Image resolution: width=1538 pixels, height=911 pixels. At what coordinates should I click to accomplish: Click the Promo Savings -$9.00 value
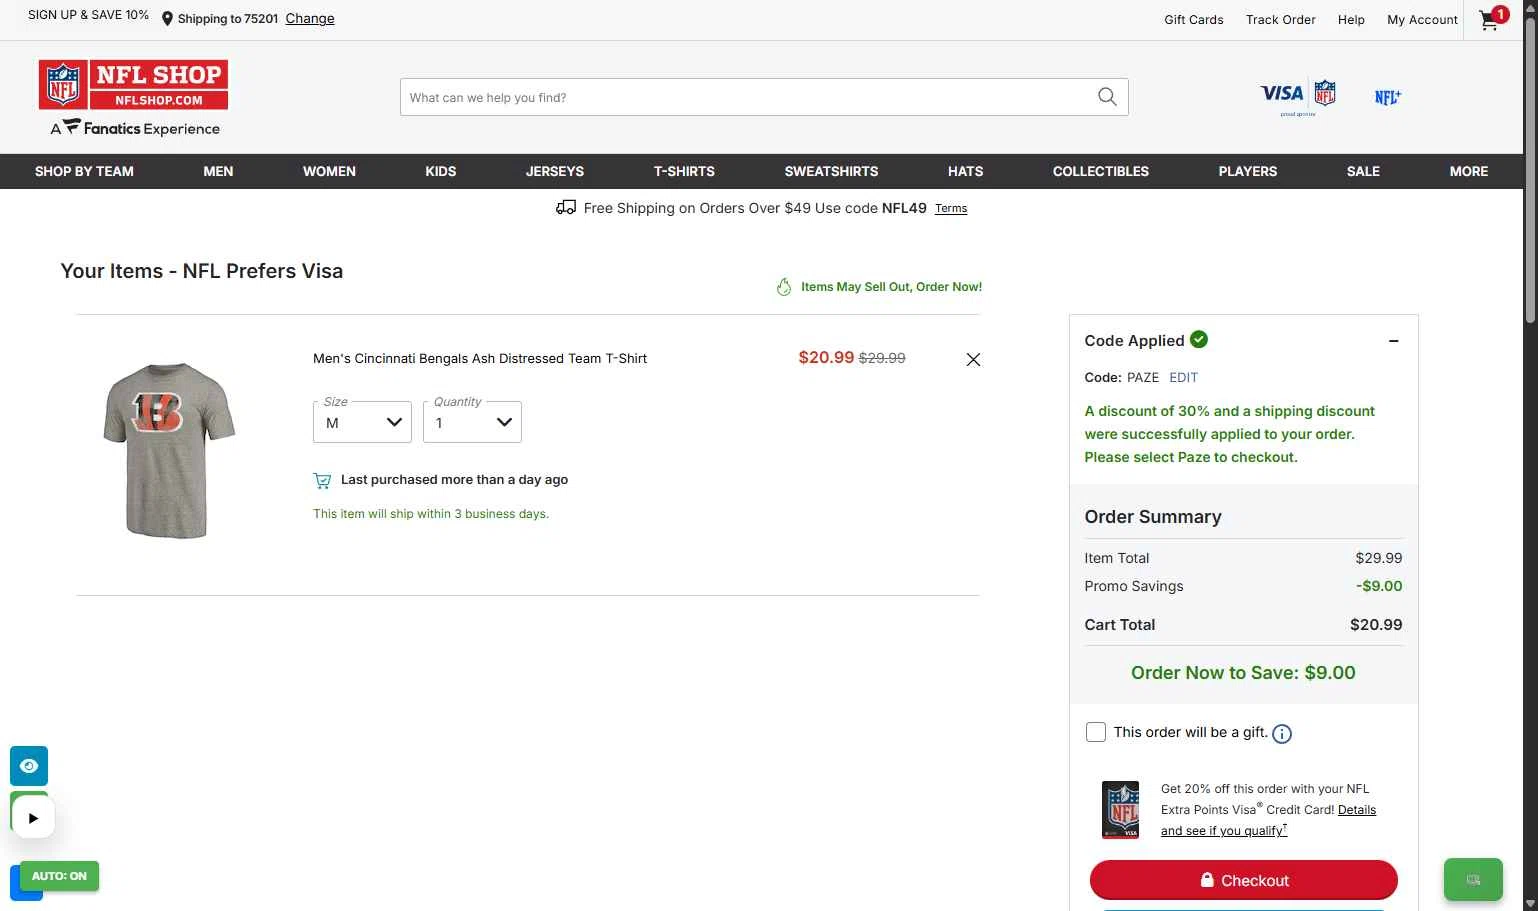1379,586
